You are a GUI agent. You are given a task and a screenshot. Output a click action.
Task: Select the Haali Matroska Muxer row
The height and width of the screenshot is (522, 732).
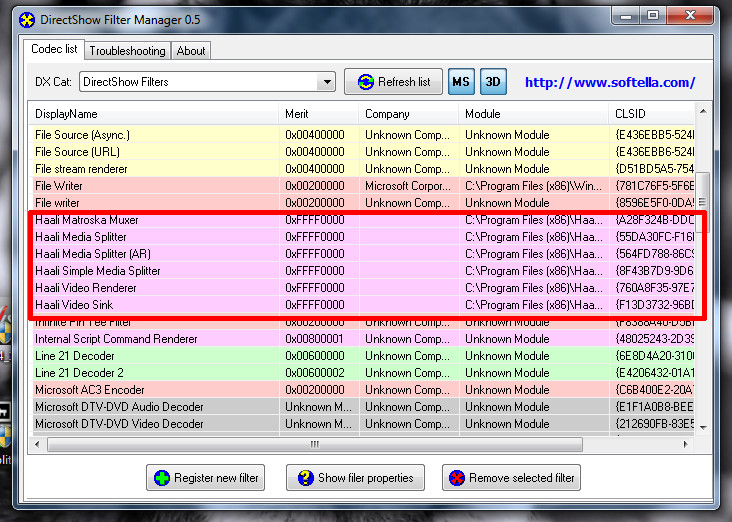click(363, 219)
